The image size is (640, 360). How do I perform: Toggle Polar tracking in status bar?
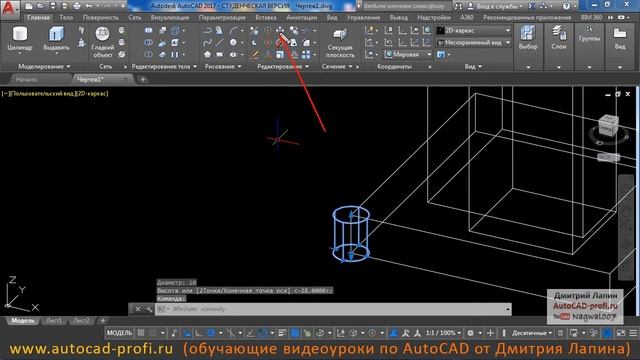pyautogui.click(x=211, y=333)
